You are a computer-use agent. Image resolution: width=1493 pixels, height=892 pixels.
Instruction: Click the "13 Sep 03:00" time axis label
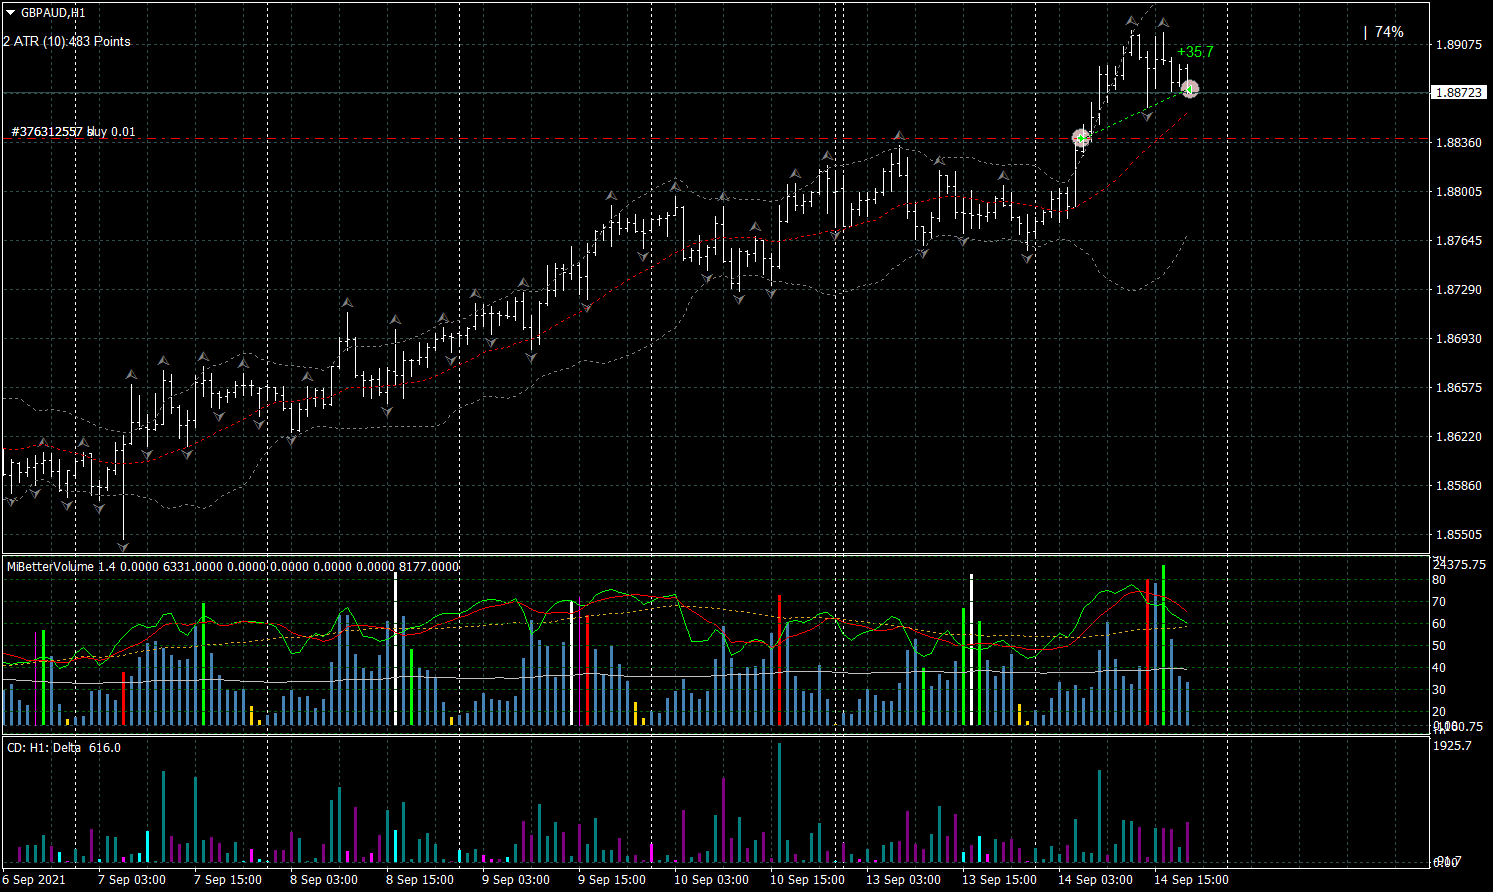[903, 880]
